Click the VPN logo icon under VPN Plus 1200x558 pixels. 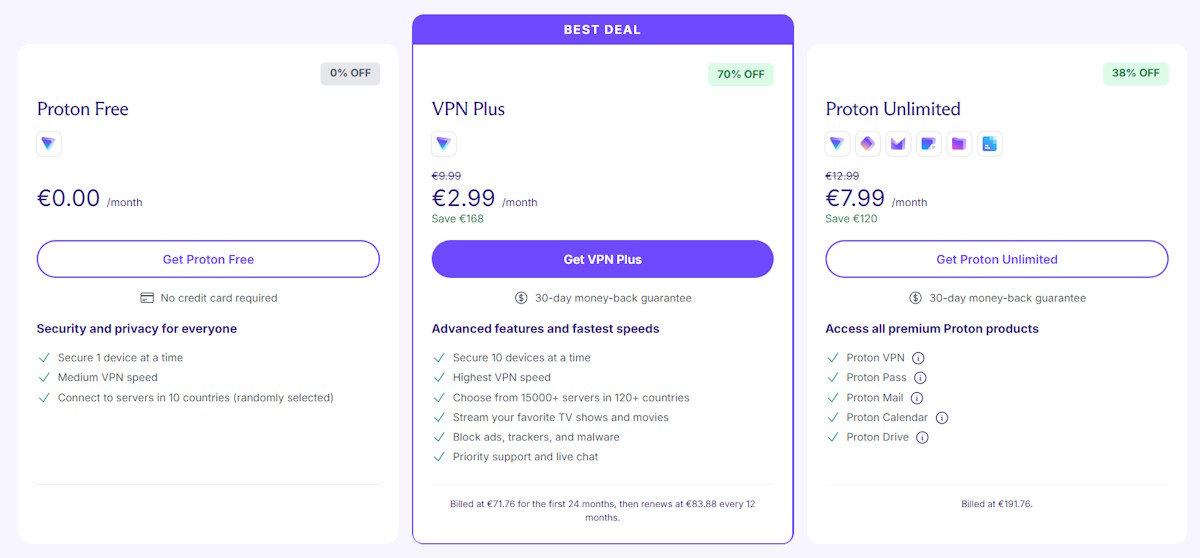click(x=444, y=144)
